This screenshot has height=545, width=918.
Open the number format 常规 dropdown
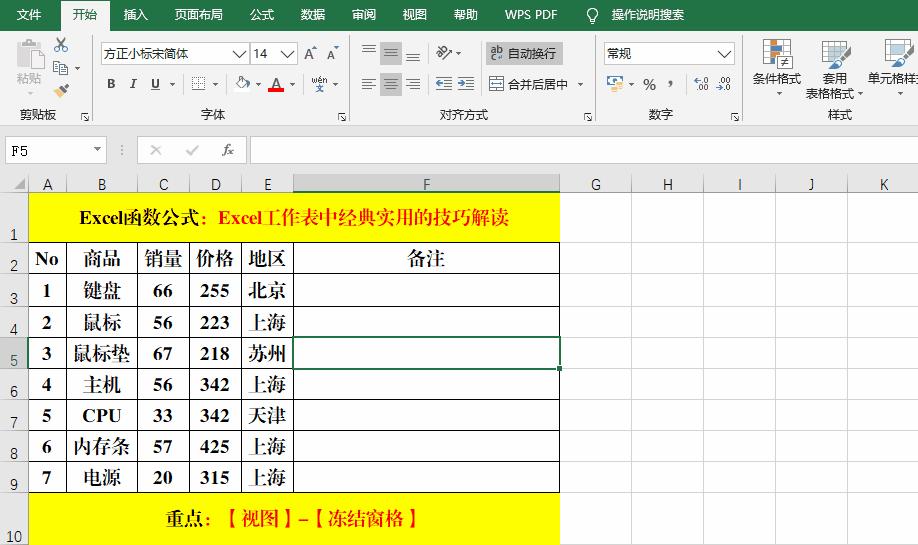724,54
